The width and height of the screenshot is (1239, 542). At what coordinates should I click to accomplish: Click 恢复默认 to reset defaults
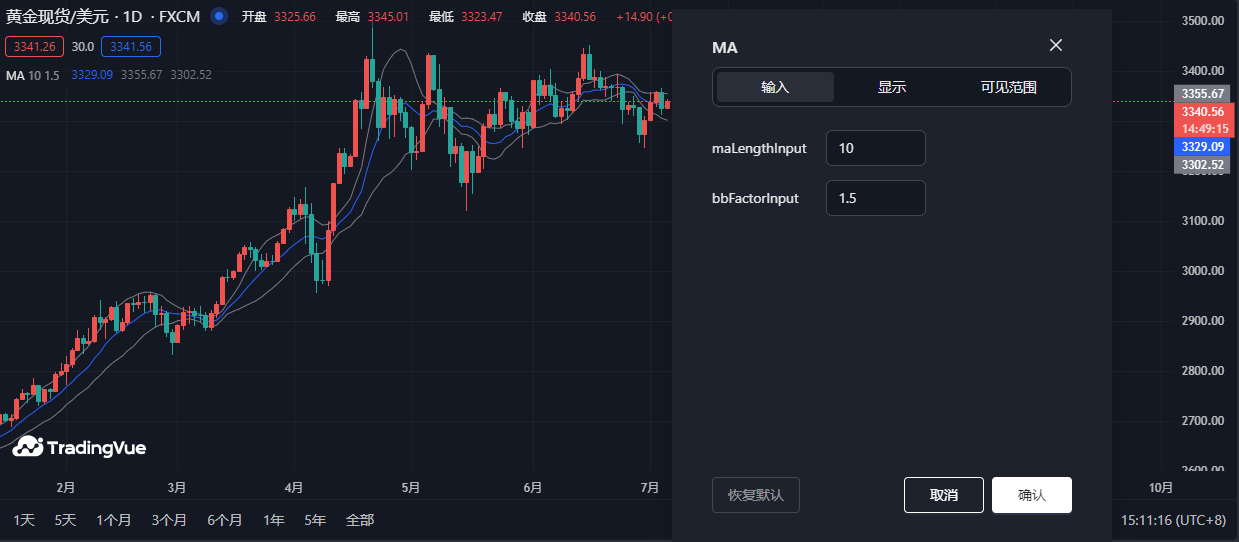(755, 495)
